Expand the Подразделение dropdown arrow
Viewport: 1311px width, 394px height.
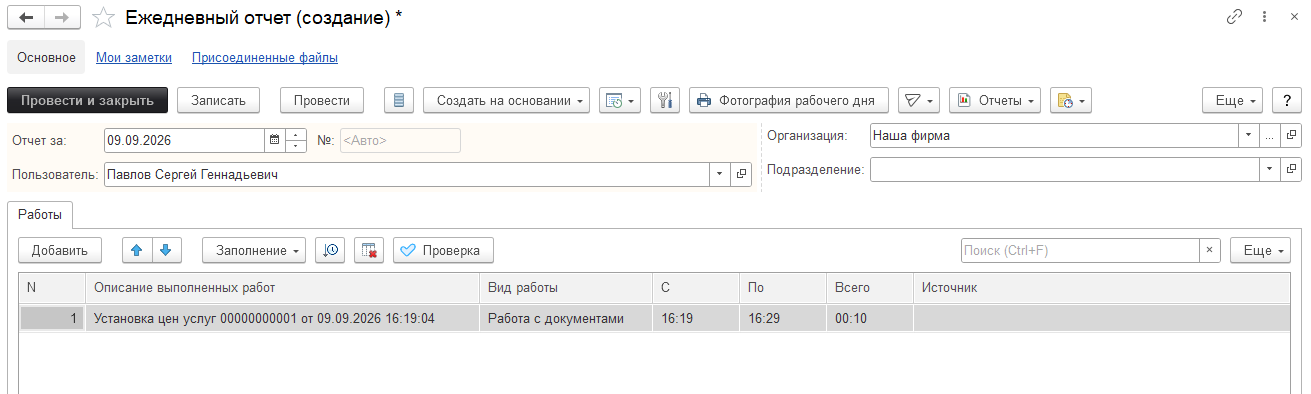(x=1270, y=170)
